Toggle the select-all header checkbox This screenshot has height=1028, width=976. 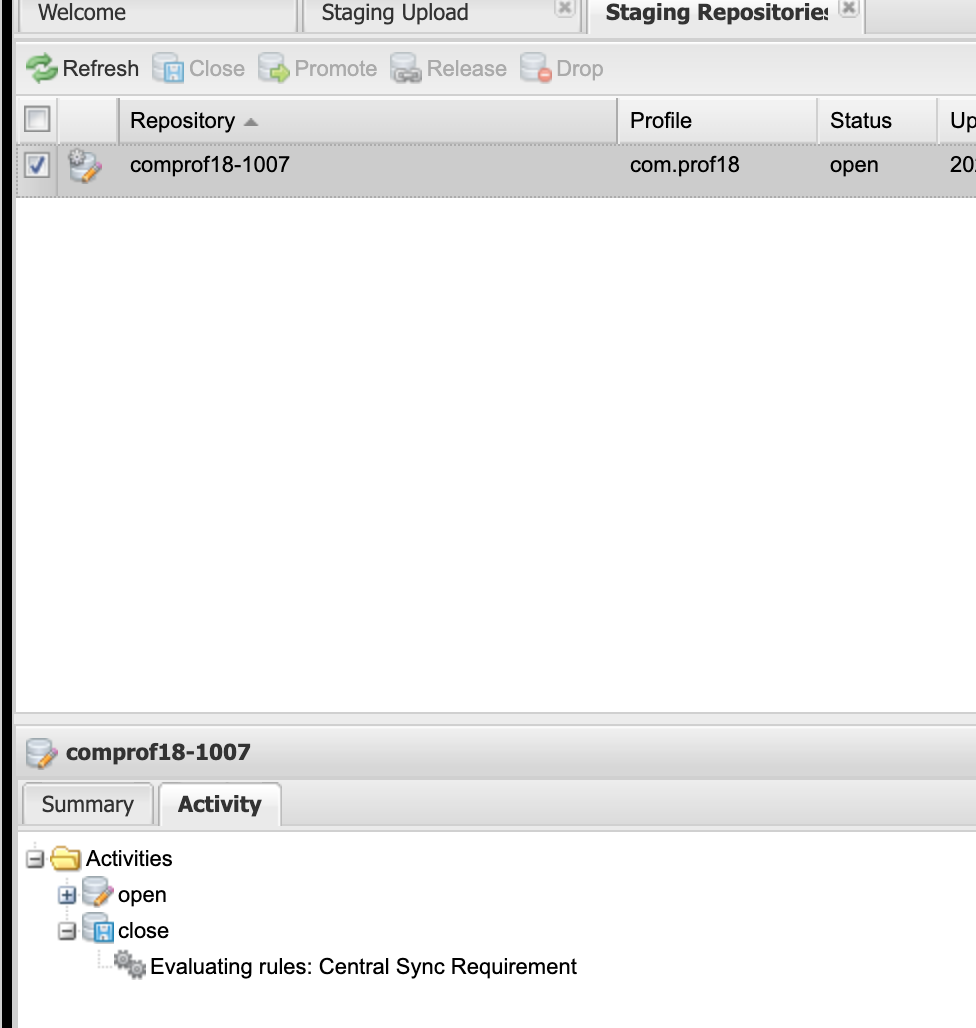(37, 119)
